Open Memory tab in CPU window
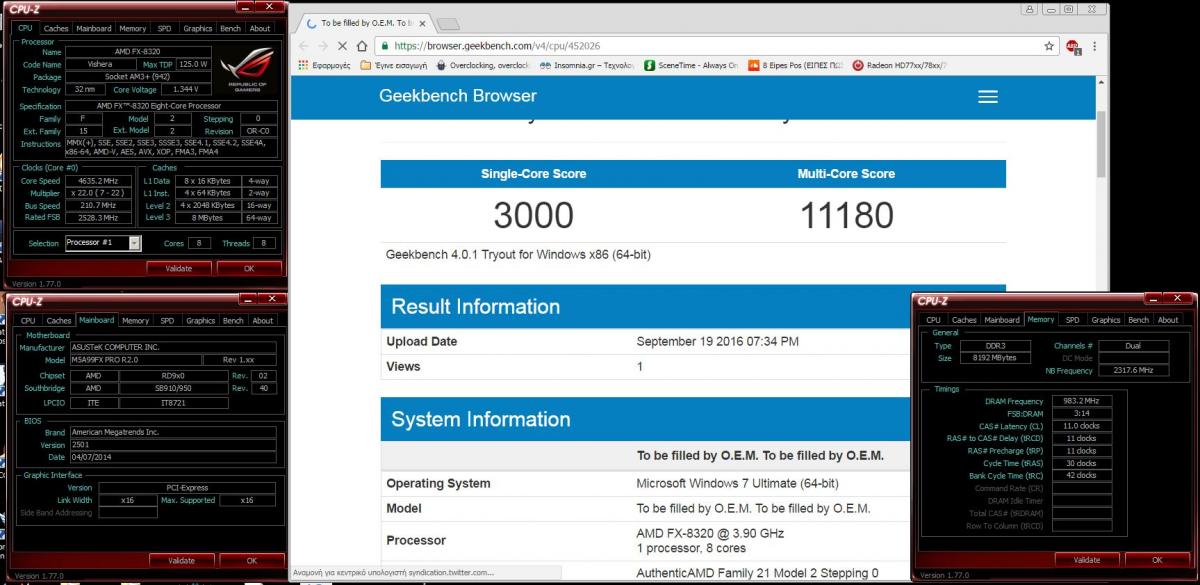 point(133,29)
